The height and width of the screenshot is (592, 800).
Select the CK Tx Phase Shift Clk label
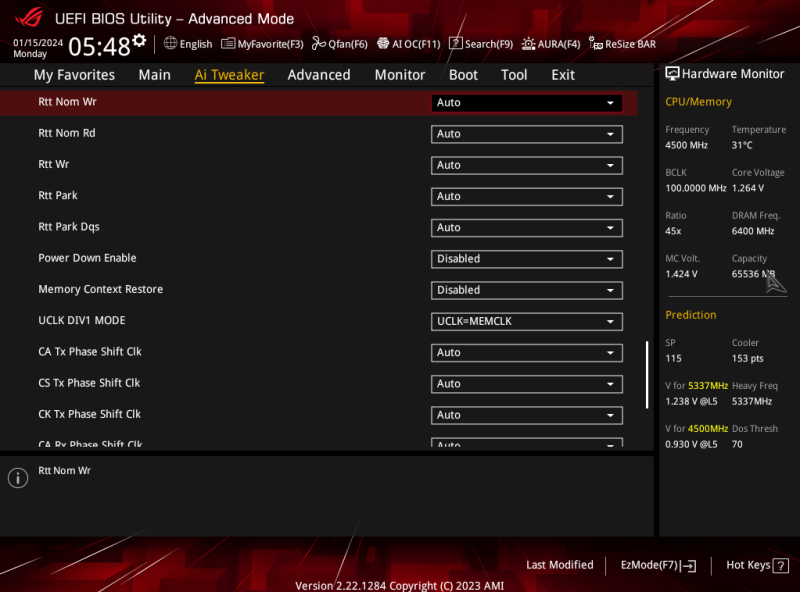click(x=89, y=414)
